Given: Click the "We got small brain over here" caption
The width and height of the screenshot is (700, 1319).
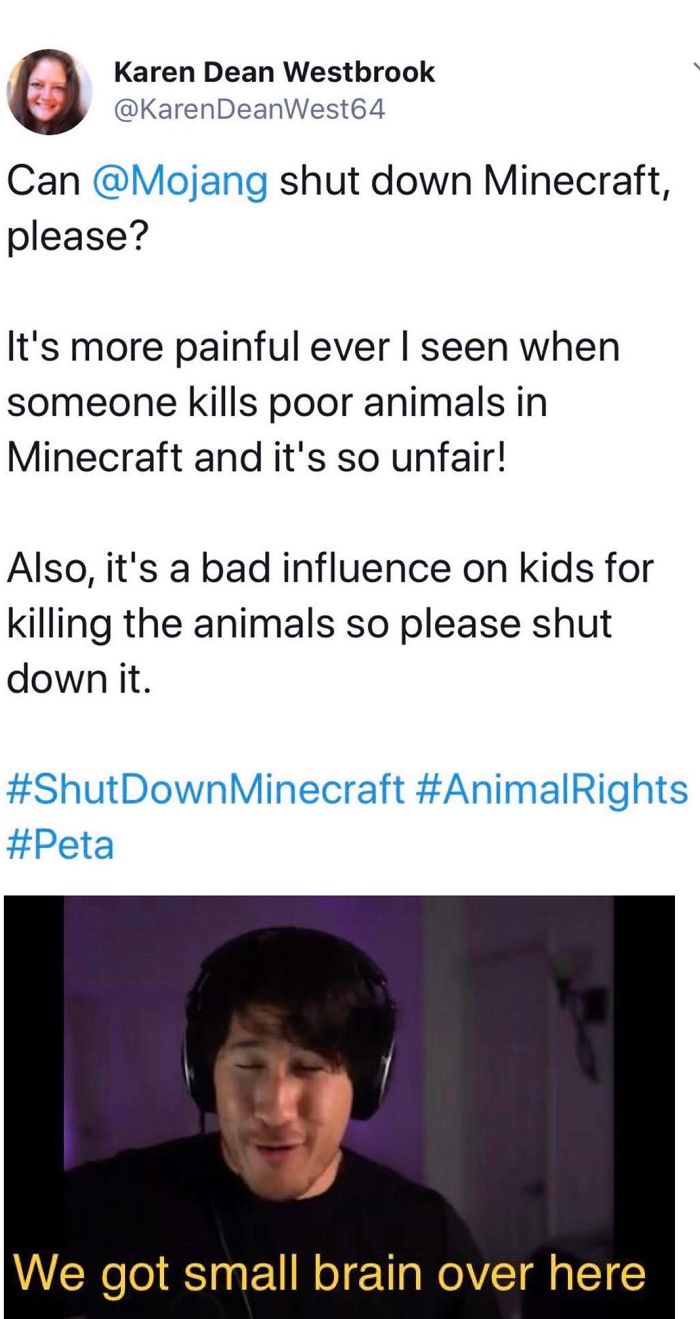Looking at the screenshot, I should pyautogui.click(x=329, y=1273).
